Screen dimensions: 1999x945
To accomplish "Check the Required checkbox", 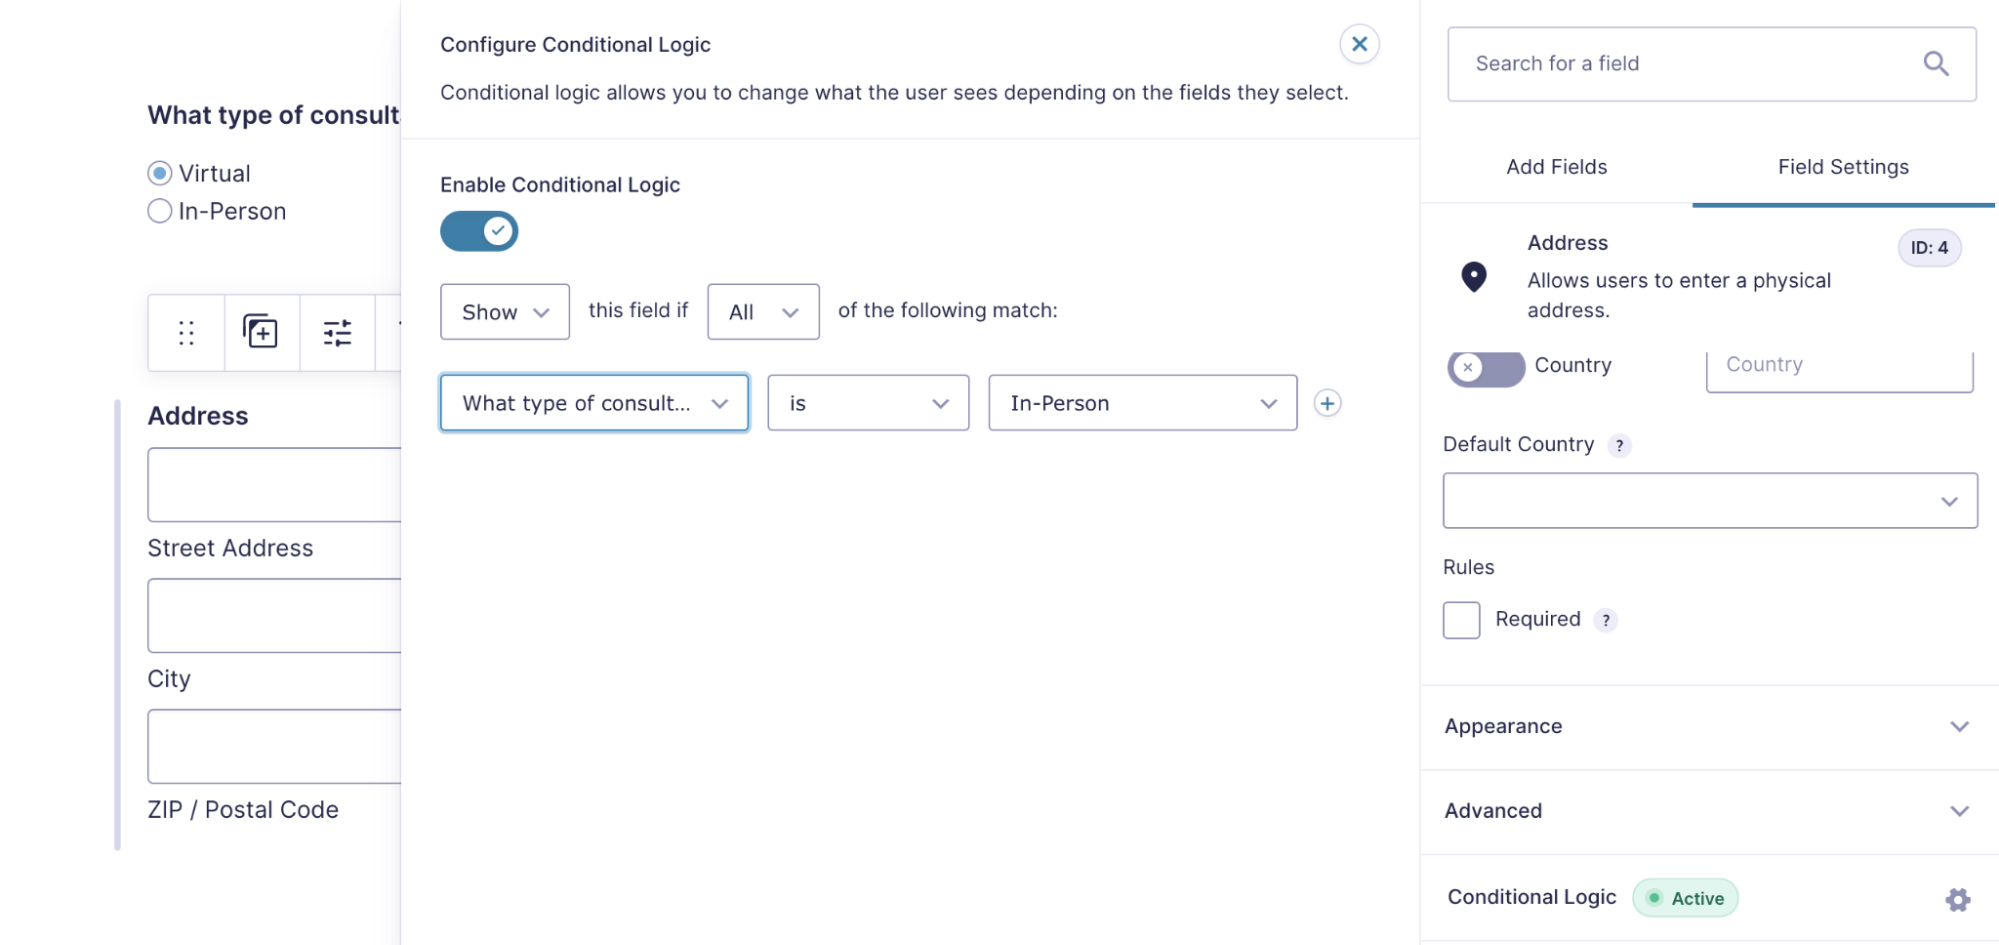I will tap(1461, 620).
